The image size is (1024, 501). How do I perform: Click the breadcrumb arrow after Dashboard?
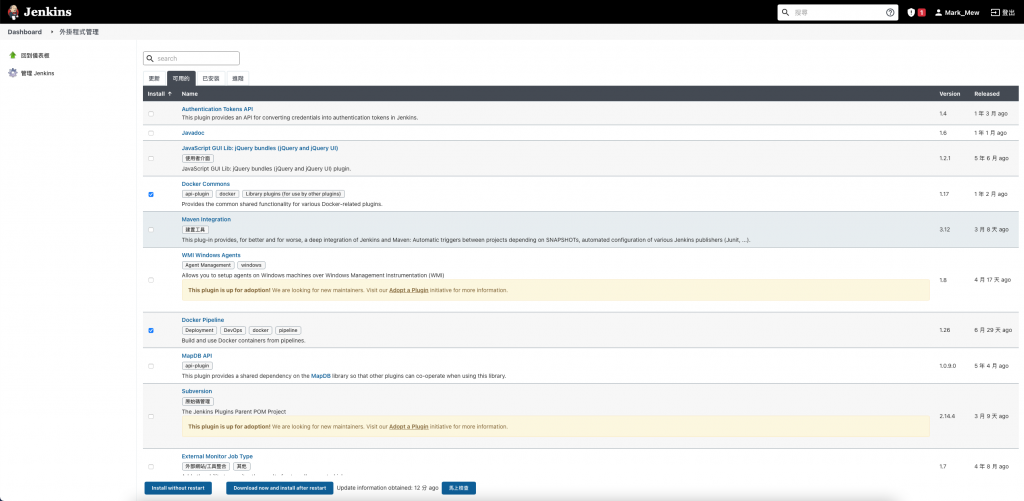point(51,32)
